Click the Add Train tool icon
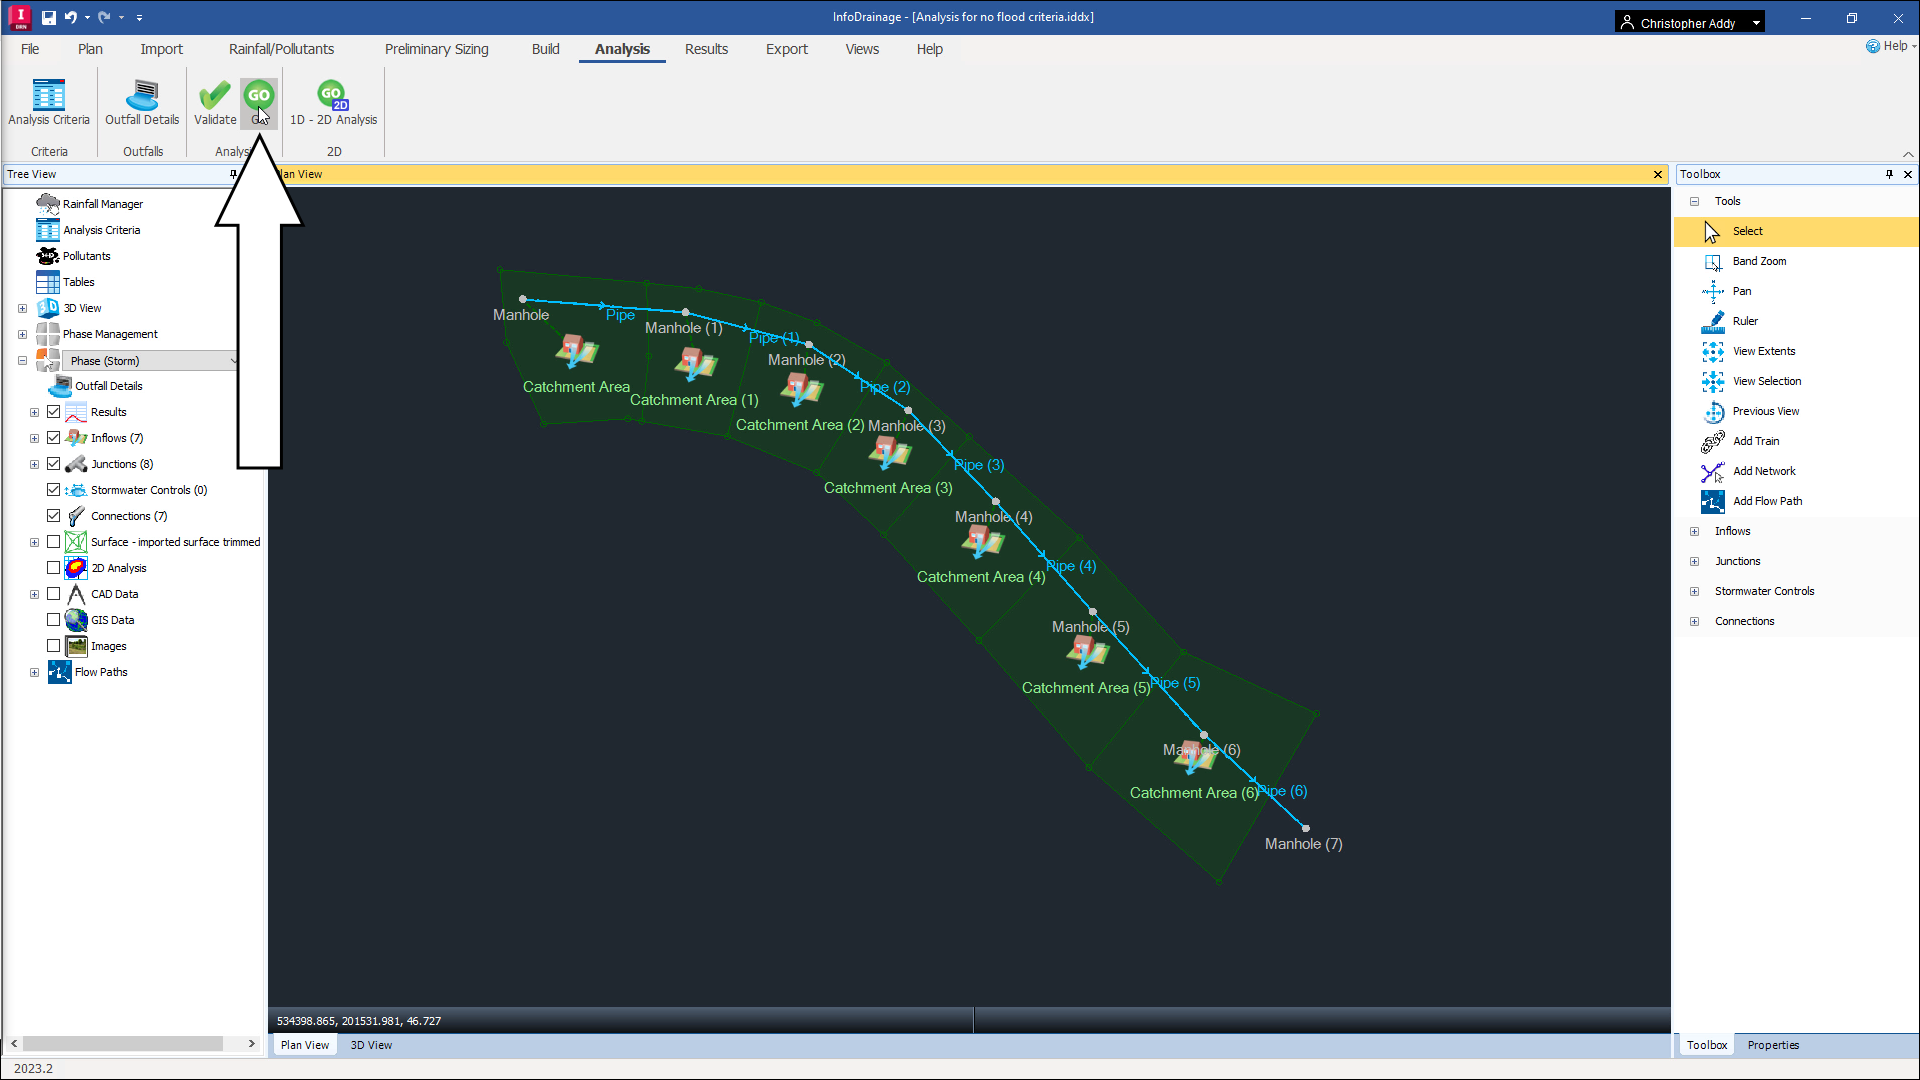 pyautogui.click(x=1712, y=440)
